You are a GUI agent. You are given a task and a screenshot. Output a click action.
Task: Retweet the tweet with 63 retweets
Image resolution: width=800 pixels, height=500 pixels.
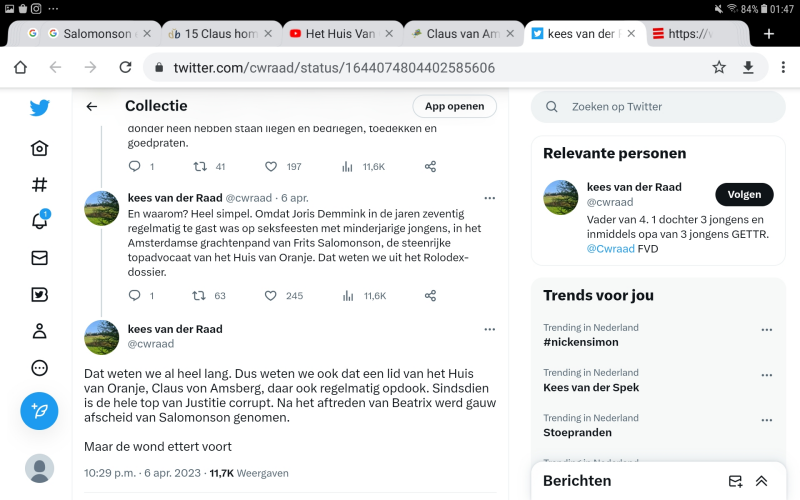point(200,296)
